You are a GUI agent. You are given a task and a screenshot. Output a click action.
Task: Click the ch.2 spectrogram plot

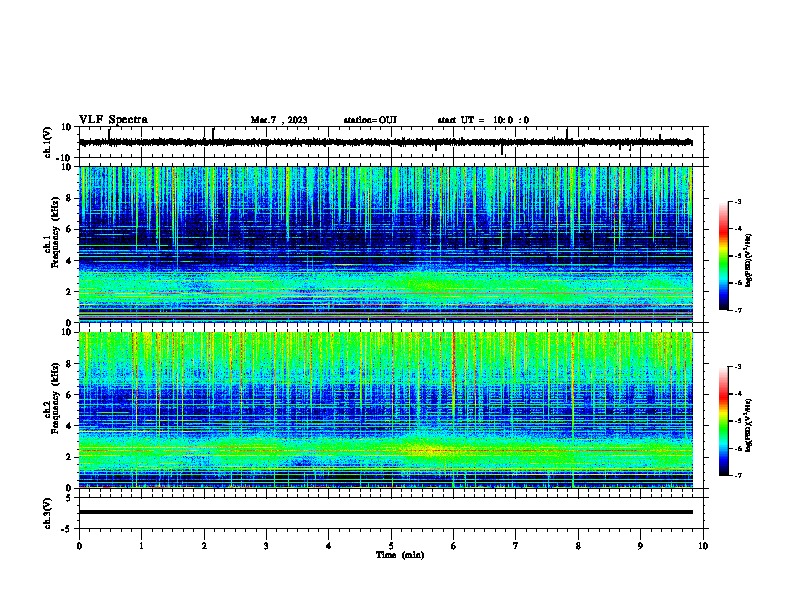click(x=385, y=410)
